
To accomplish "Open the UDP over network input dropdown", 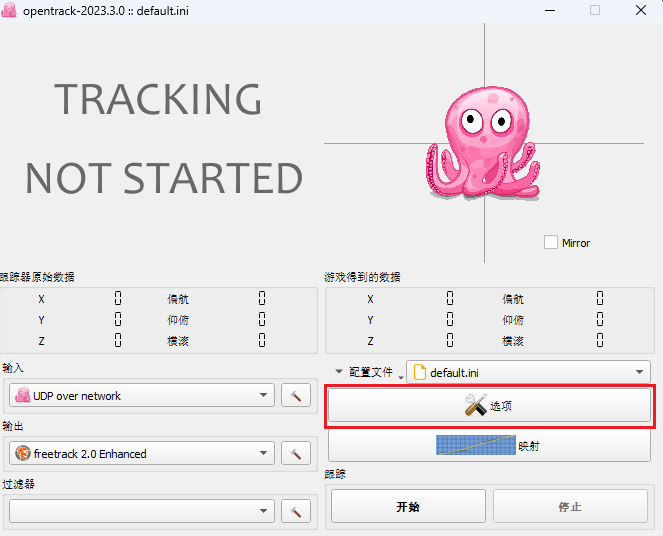I will (x=142, y=396).
